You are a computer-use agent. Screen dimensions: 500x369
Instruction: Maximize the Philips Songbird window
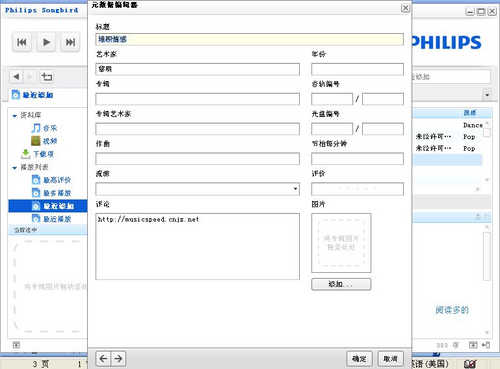(481, 12)
